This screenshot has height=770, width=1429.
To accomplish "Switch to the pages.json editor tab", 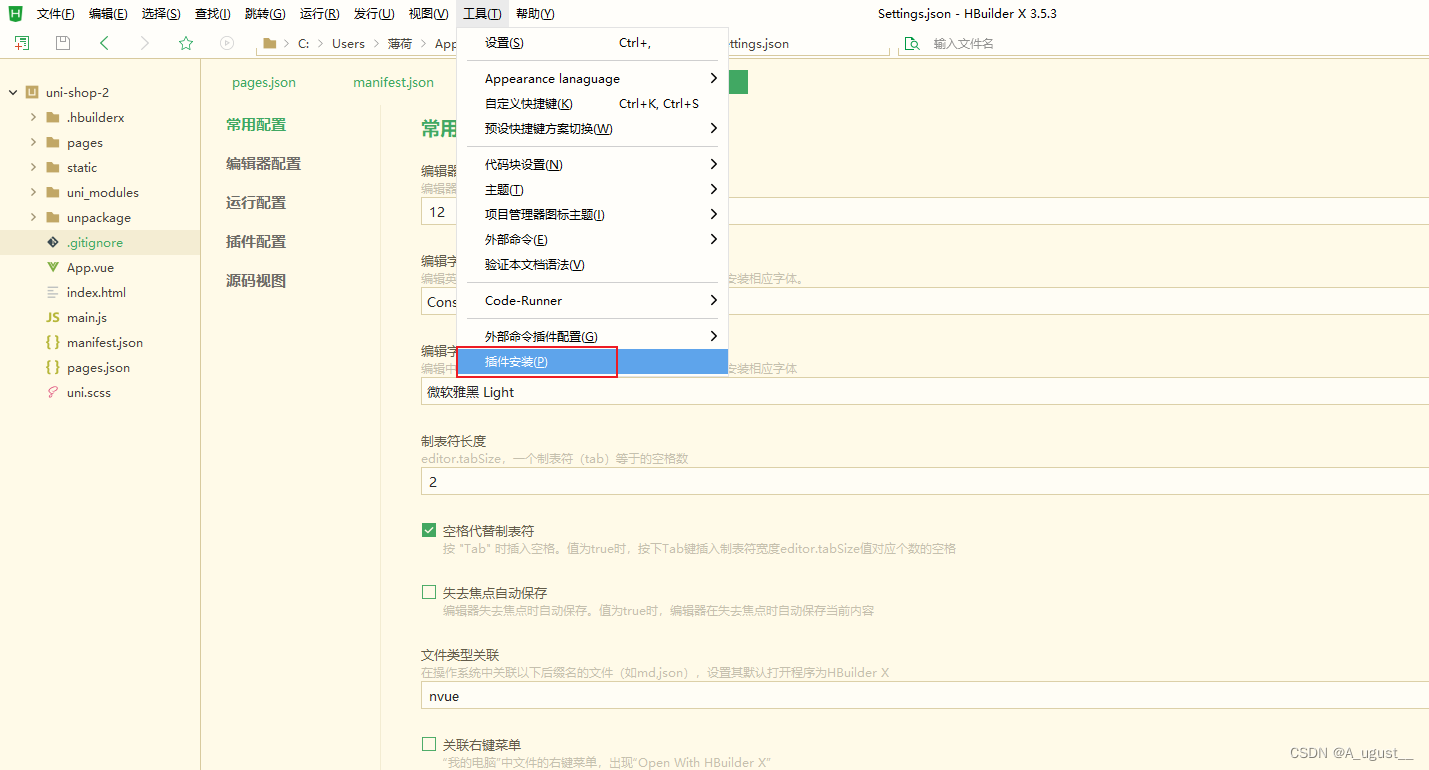I will coord(264,82).
